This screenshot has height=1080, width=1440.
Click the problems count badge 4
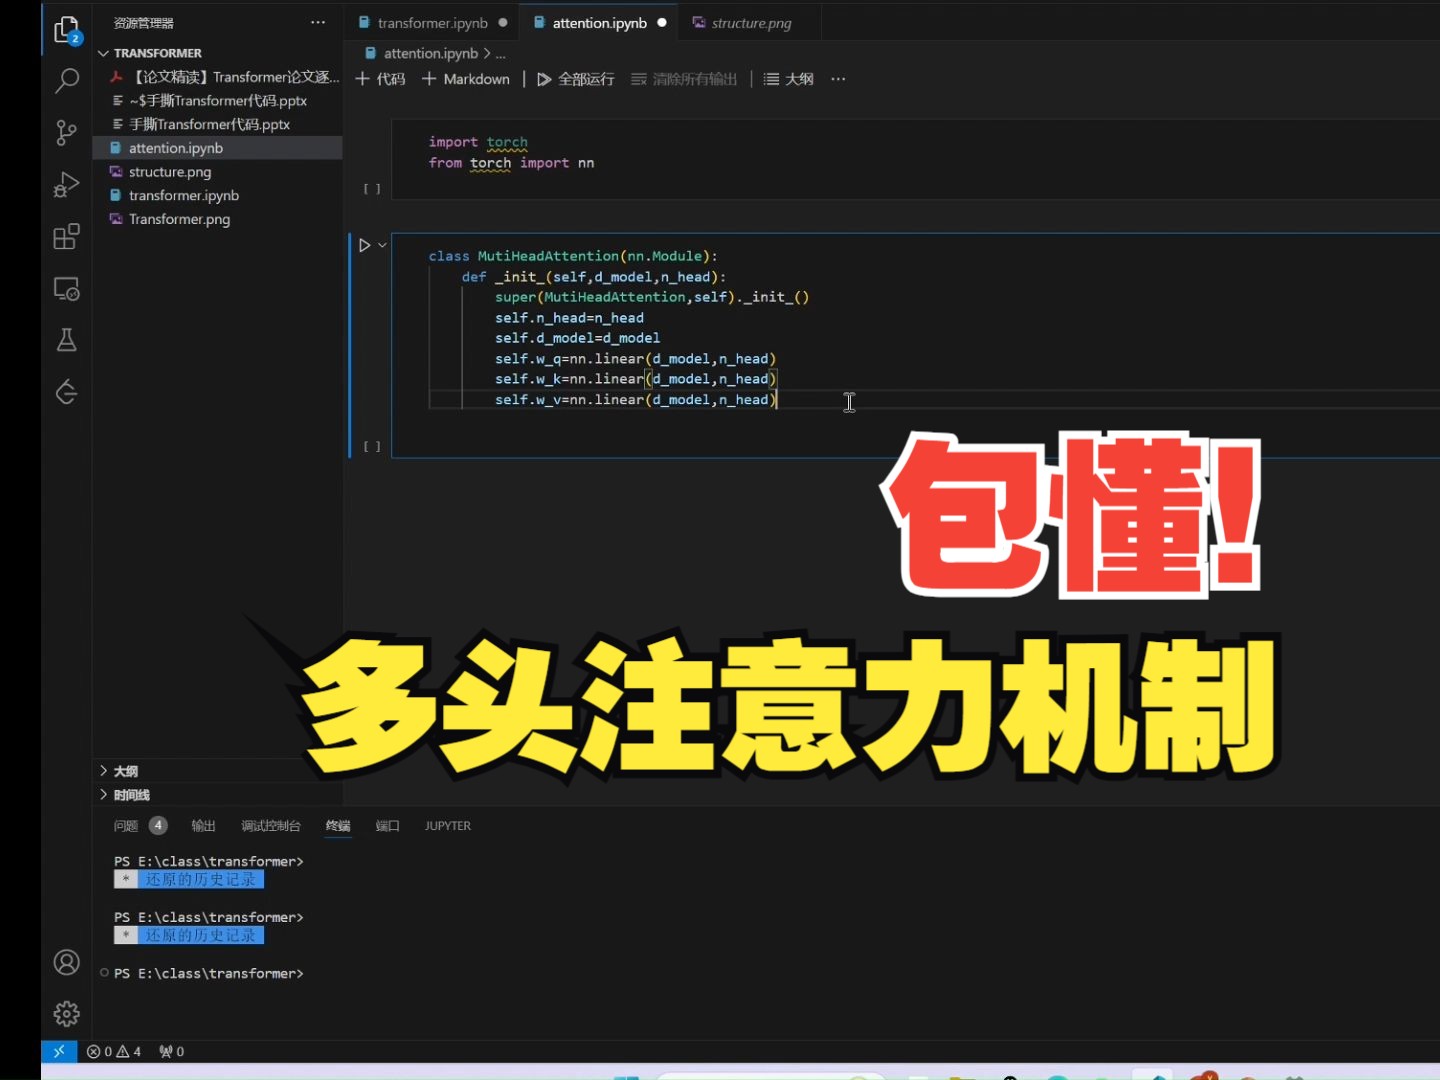[158, 825]
